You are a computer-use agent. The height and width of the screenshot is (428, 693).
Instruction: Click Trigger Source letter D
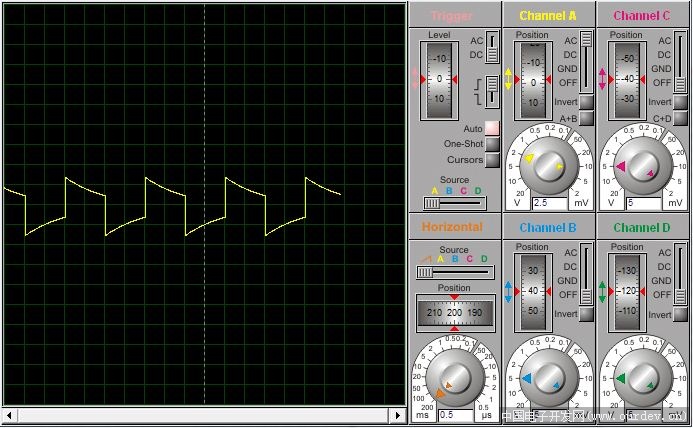(x=478, y=191)
